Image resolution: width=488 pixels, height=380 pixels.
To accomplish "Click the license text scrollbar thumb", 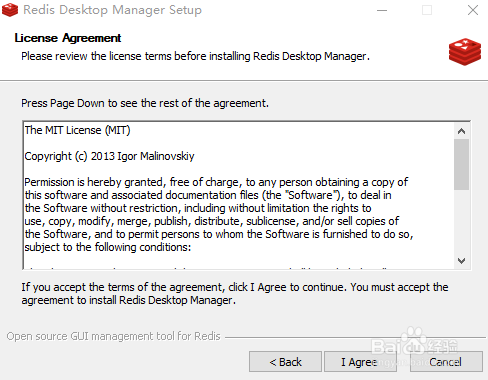I will [461, 165].
